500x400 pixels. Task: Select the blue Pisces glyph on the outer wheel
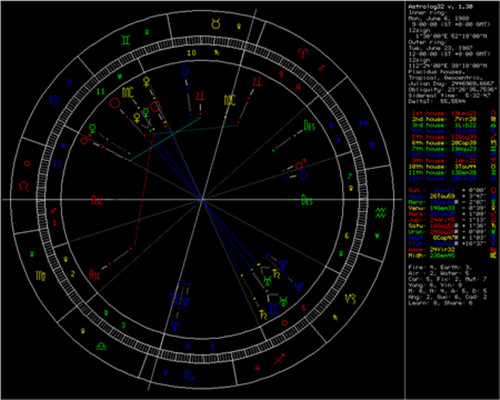pos(364,123)
